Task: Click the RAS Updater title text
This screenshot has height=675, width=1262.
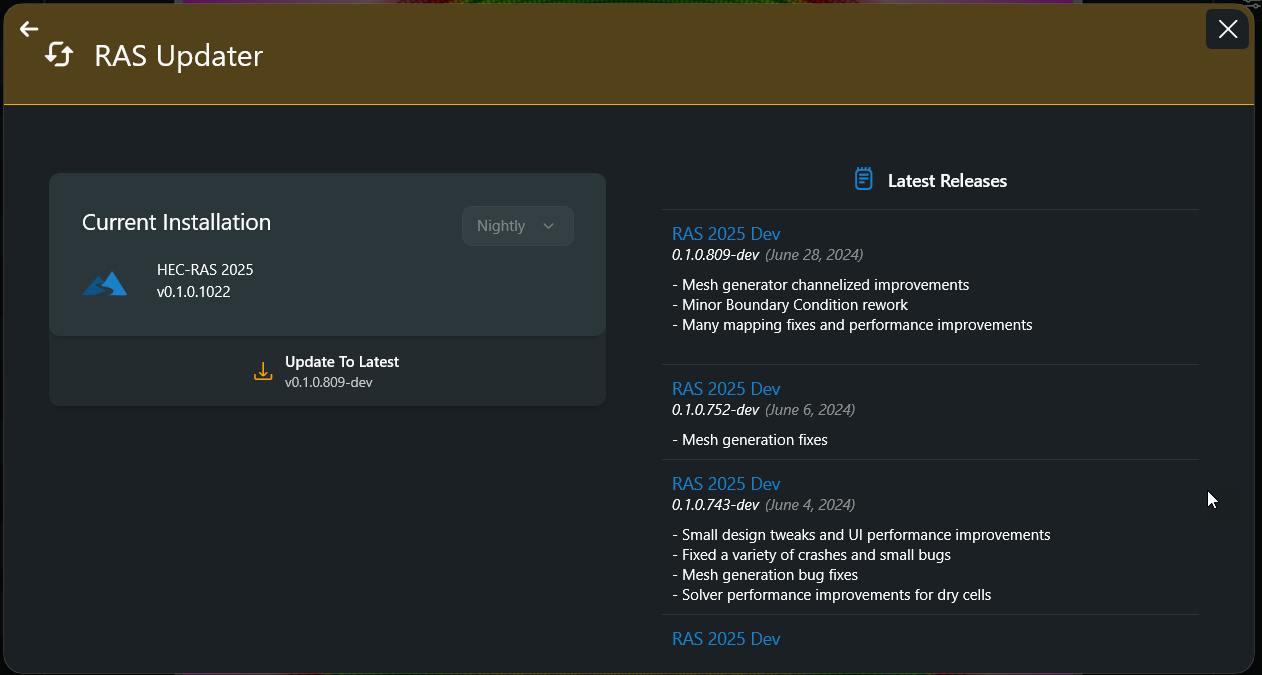Action: [x=178, y=56]
